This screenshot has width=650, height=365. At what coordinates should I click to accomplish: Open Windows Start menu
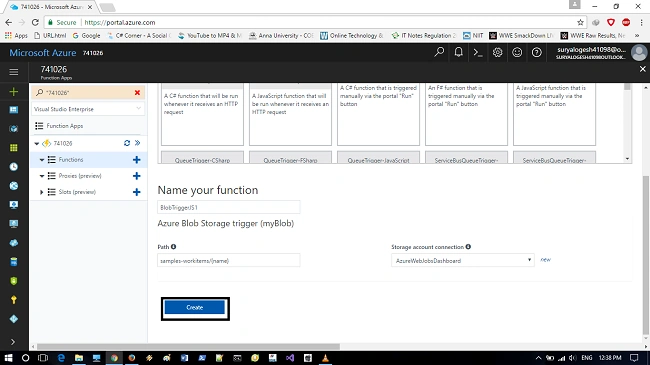8,358
